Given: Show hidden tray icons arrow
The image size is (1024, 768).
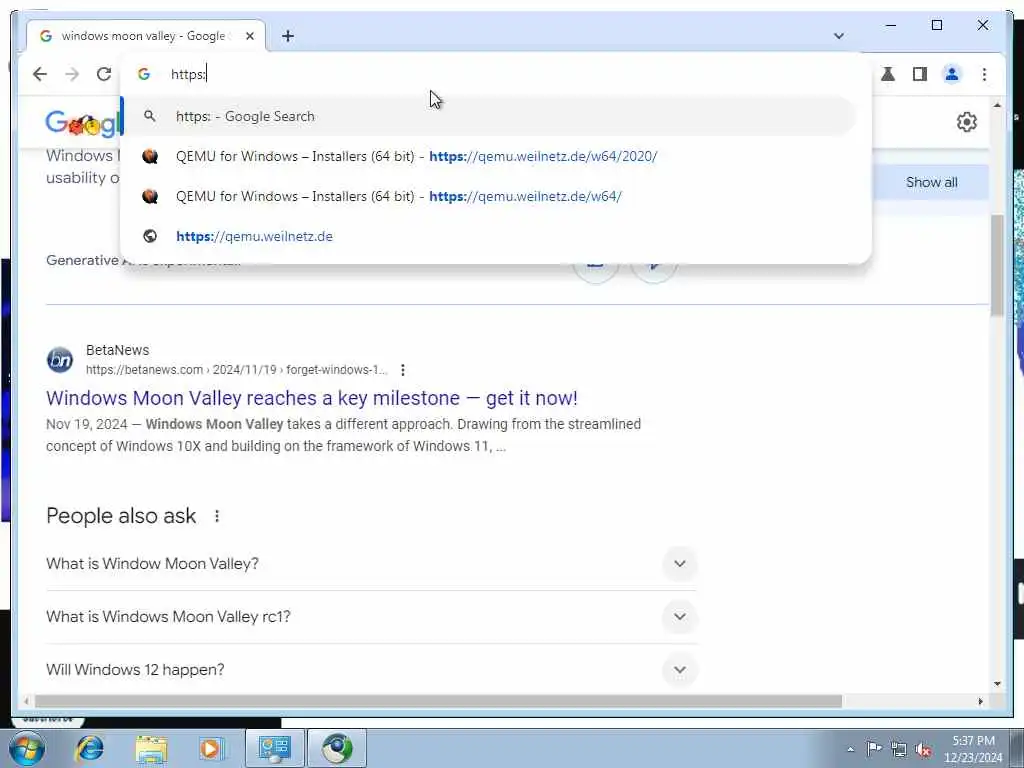Looking at the screenshot, I should pos(850,749).
